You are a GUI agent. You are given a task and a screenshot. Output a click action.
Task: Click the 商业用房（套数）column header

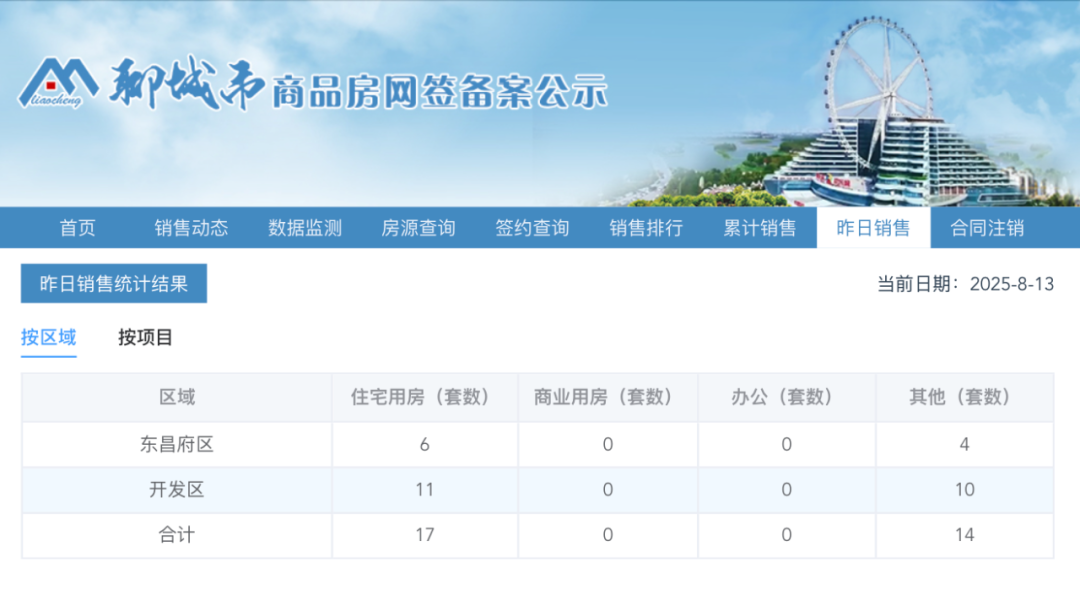click(x=606, y=397)
